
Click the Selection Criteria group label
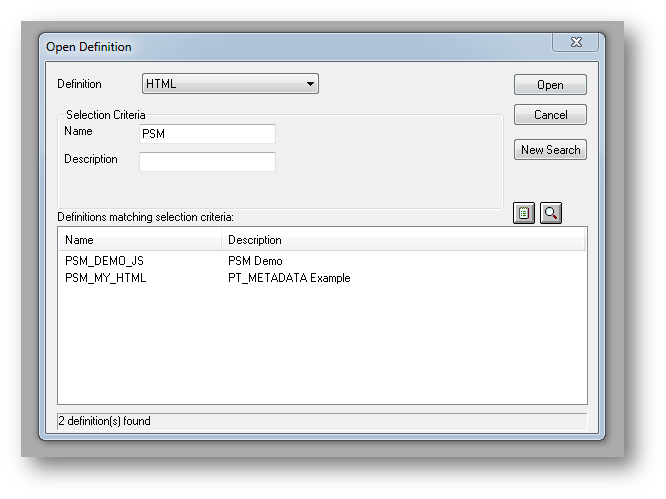[105, 115]
